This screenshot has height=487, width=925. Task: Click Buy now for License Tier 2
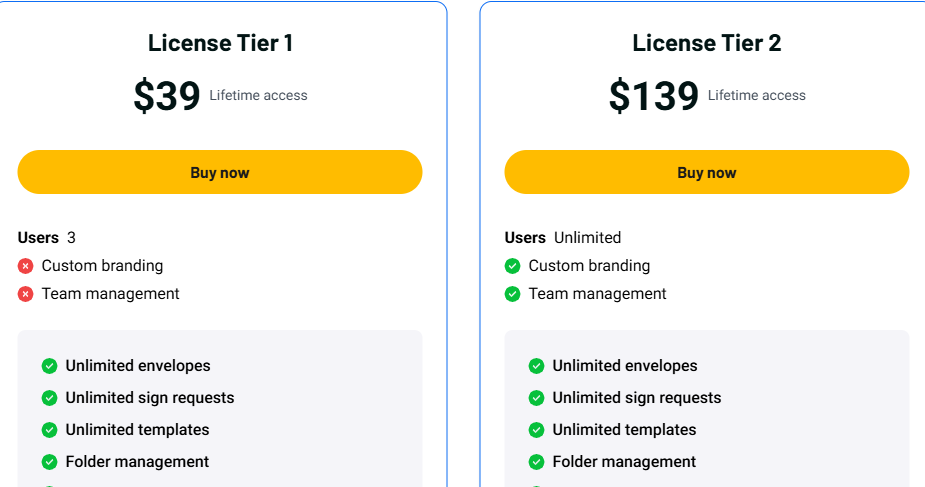(x=707, y=172)
